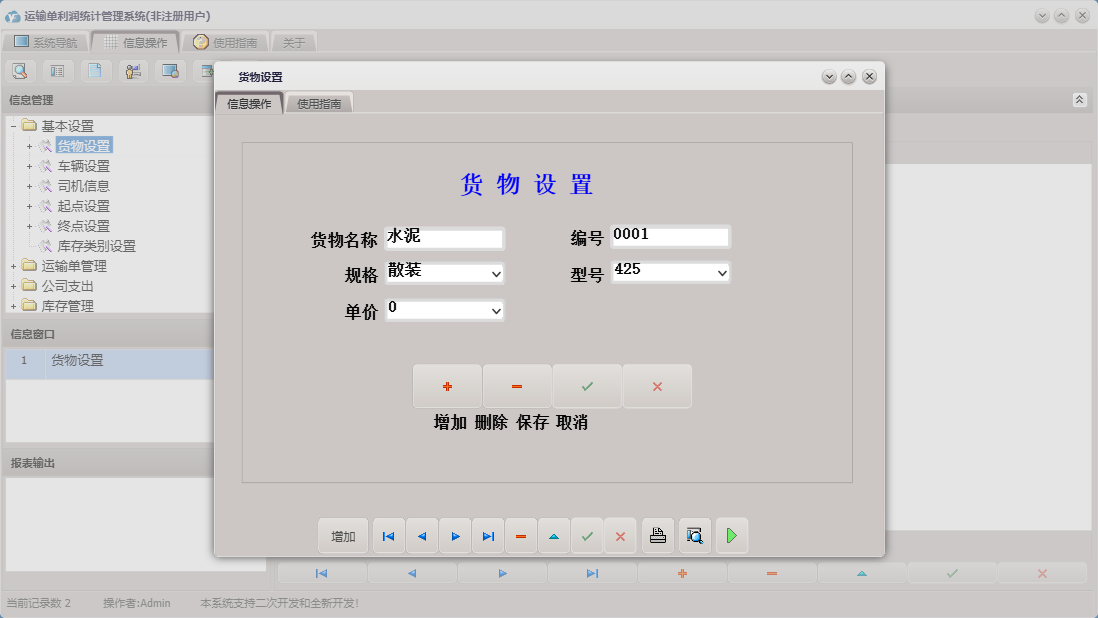Delete record using red minus icon
1098x618 pixels.
coord(521,535)
